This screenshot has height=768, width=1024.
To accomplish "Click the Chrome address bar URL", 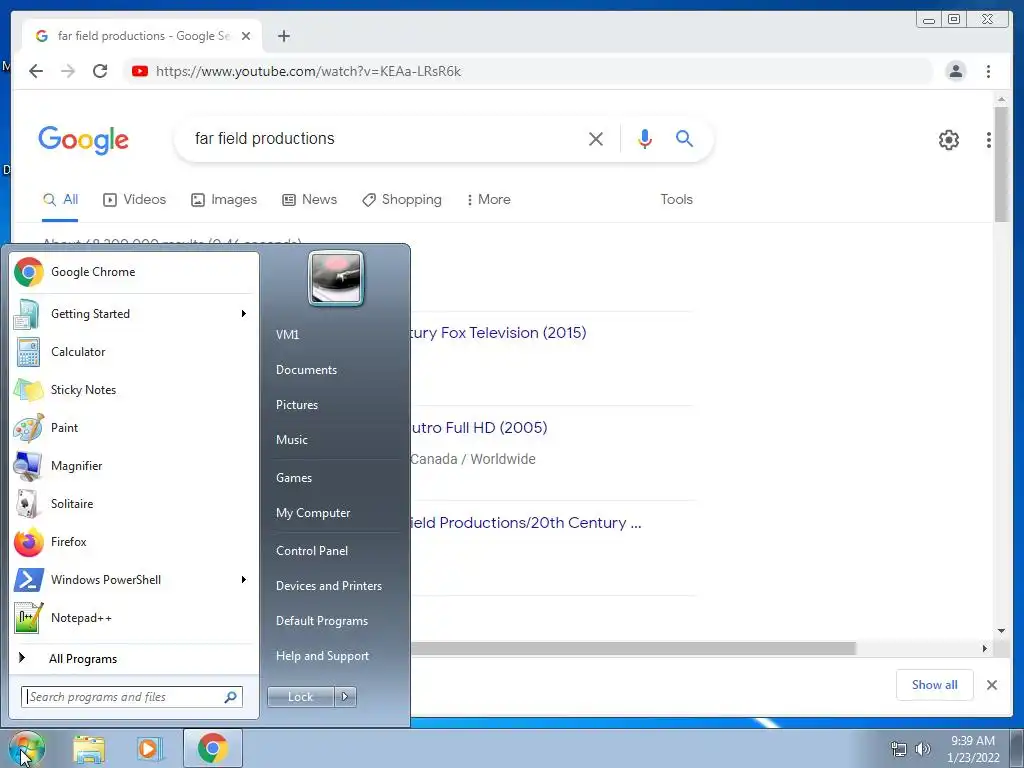I will point(308,71).
